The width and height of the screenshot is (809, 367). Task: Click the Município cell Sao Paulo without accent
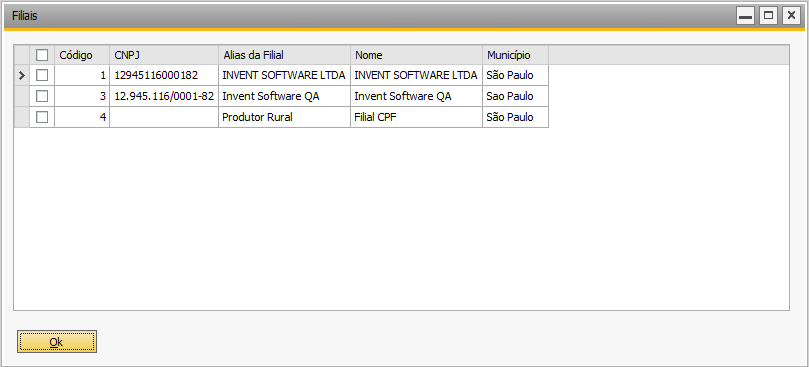coord(515,97)
